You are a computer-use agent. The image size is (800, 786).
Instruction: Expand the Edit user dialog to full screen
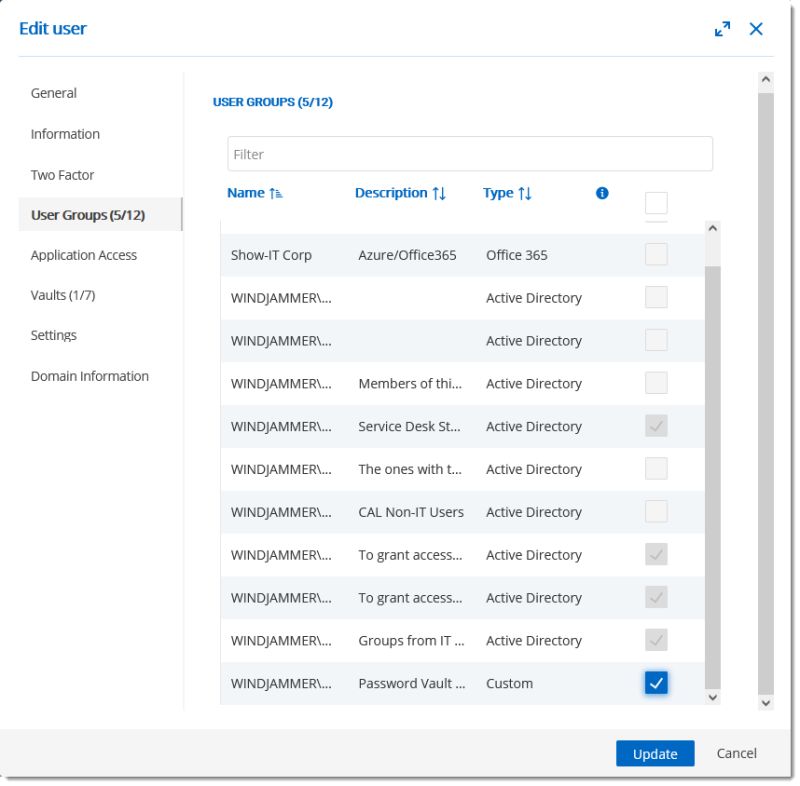click(x=722, y=31)
